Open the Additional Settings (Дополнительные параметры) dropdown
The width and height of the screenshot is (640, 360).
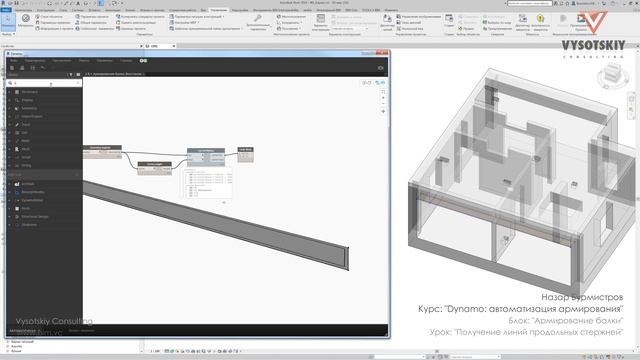(x=258, y=22)
